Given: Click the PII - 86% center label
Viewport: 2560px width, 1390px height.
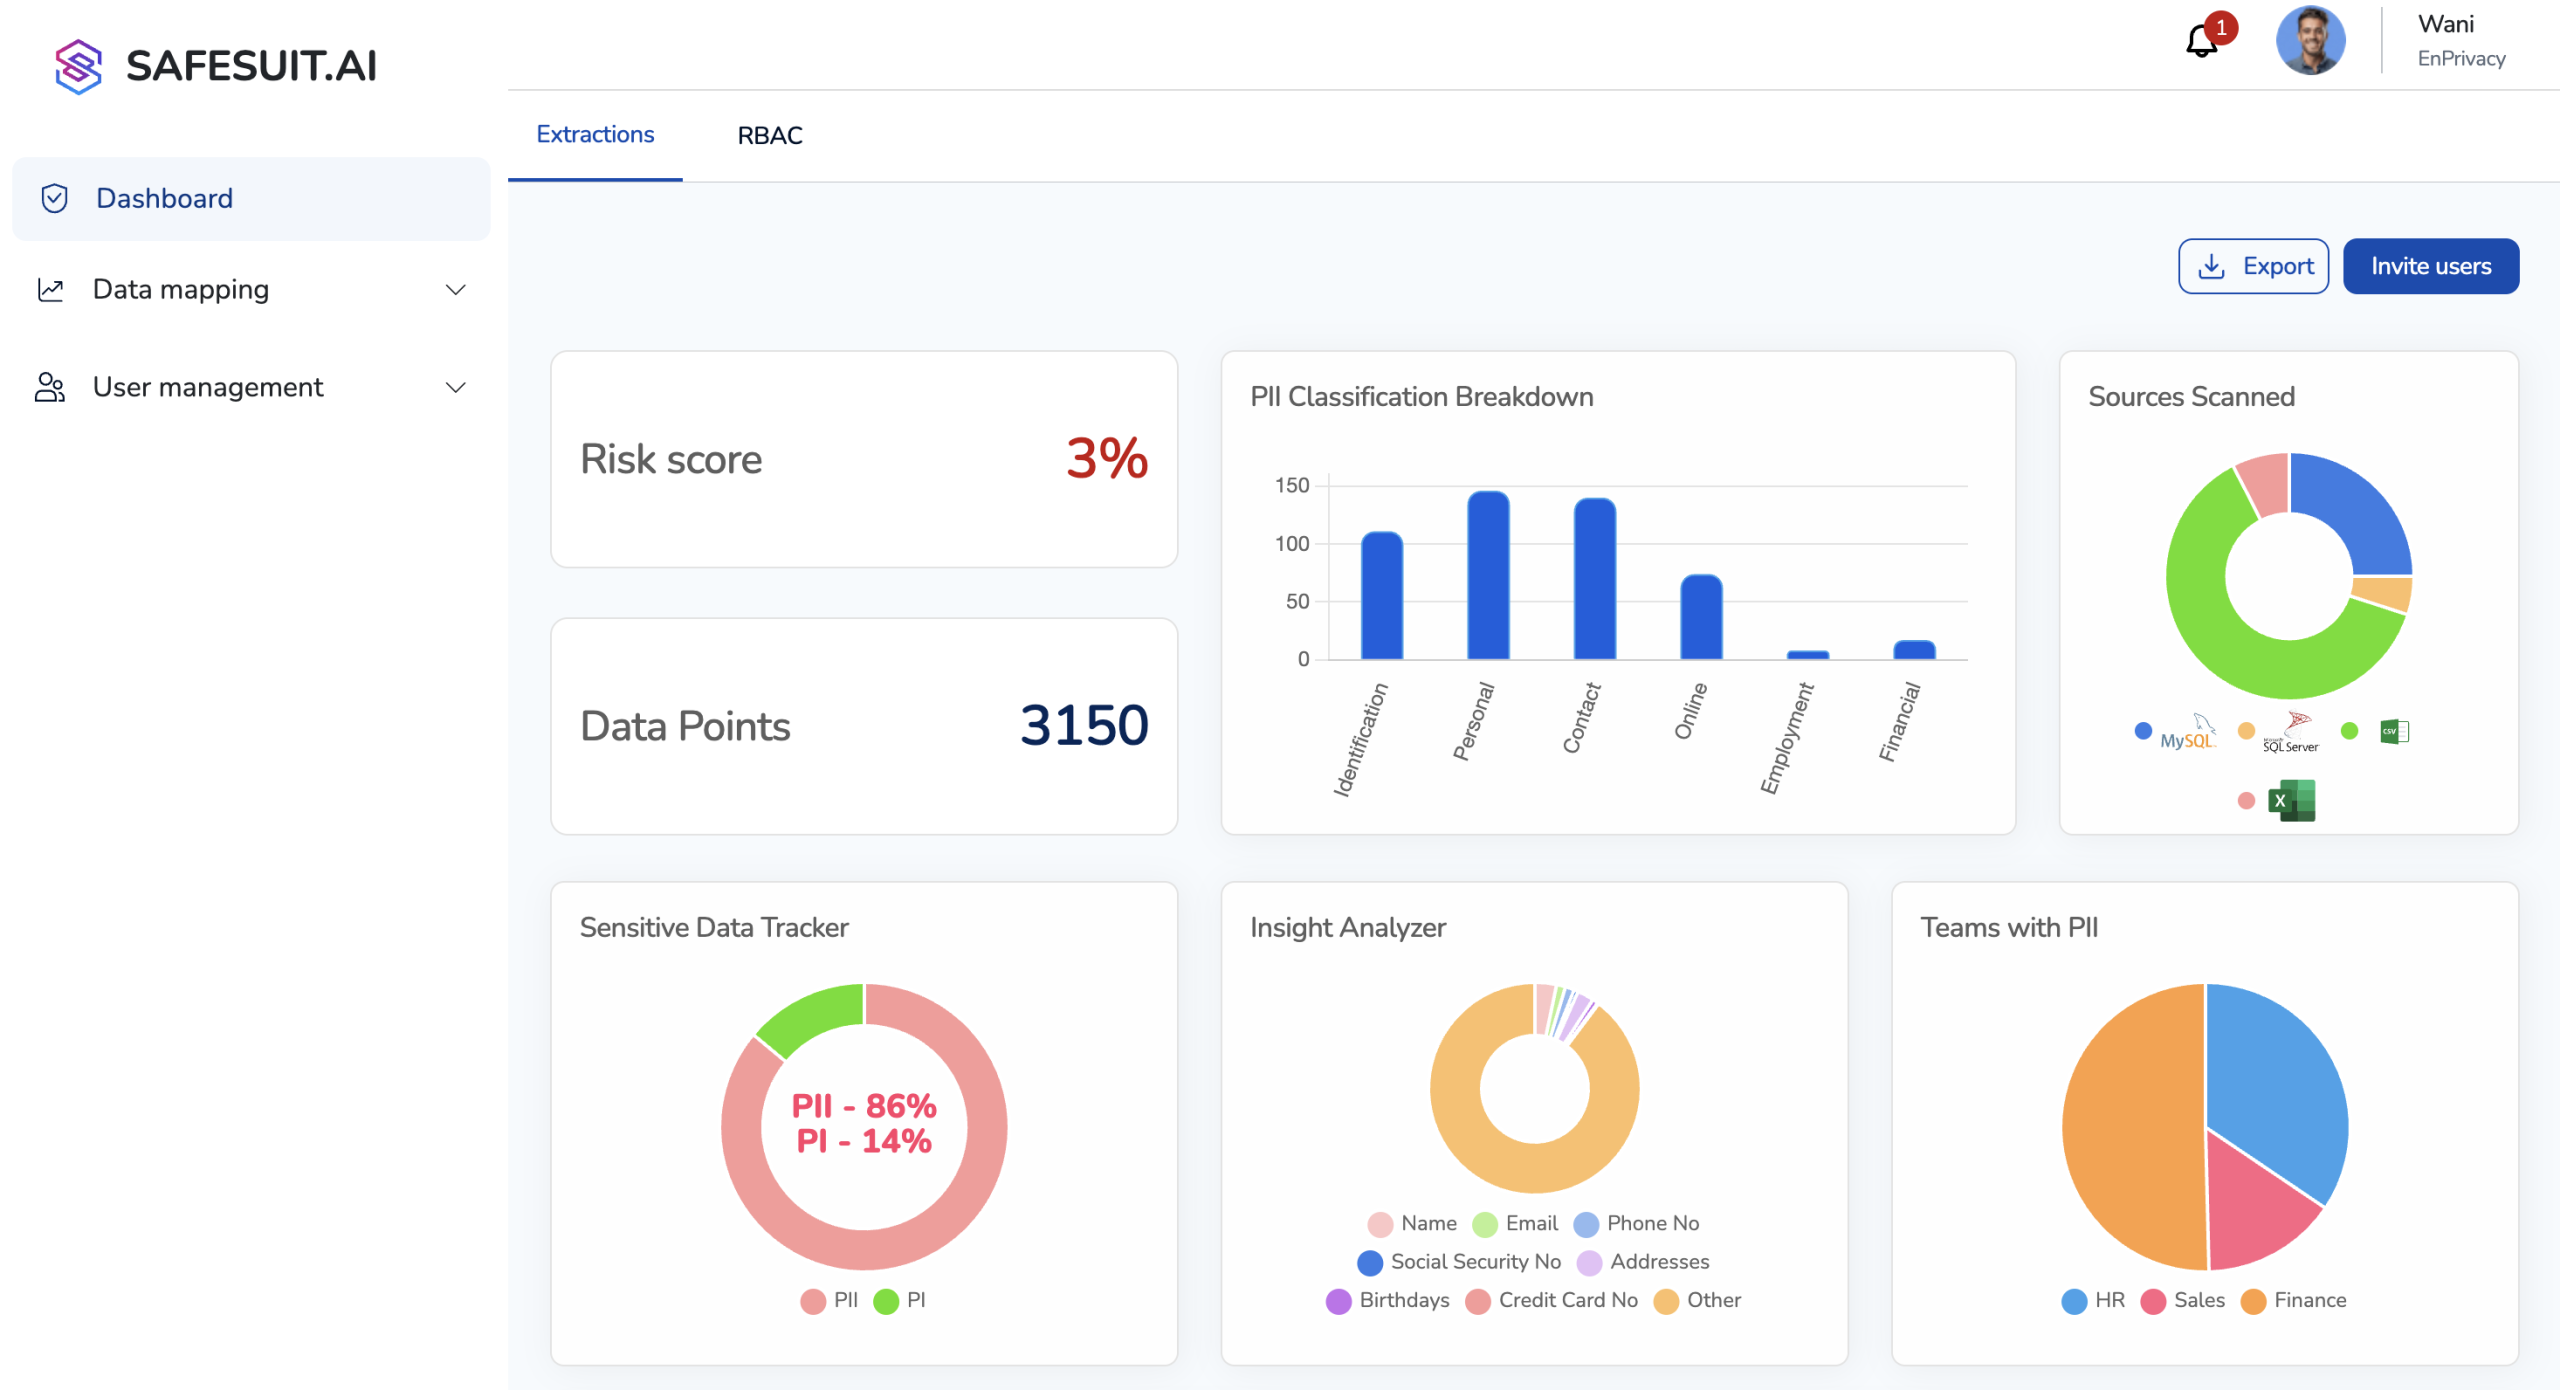Looking at the screenshot, I should pos(864,1106).
